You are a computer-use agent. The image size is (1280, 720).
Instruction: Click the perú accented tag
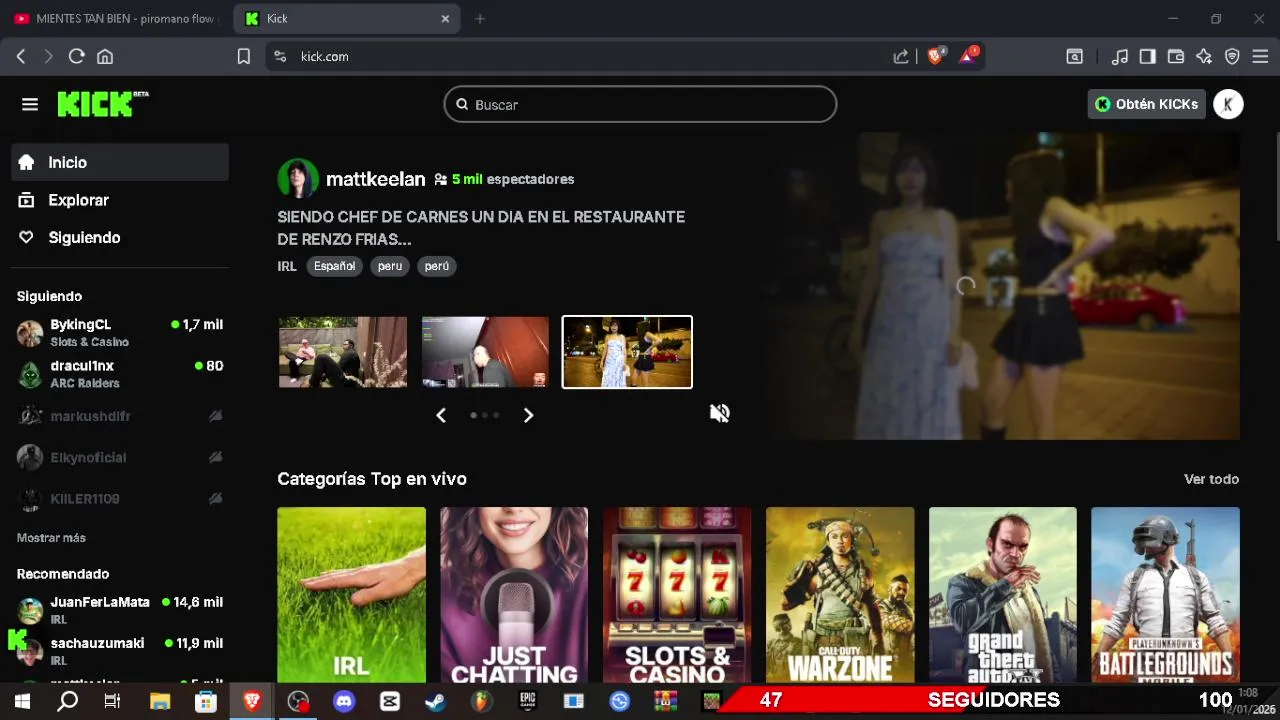point(437,266)
